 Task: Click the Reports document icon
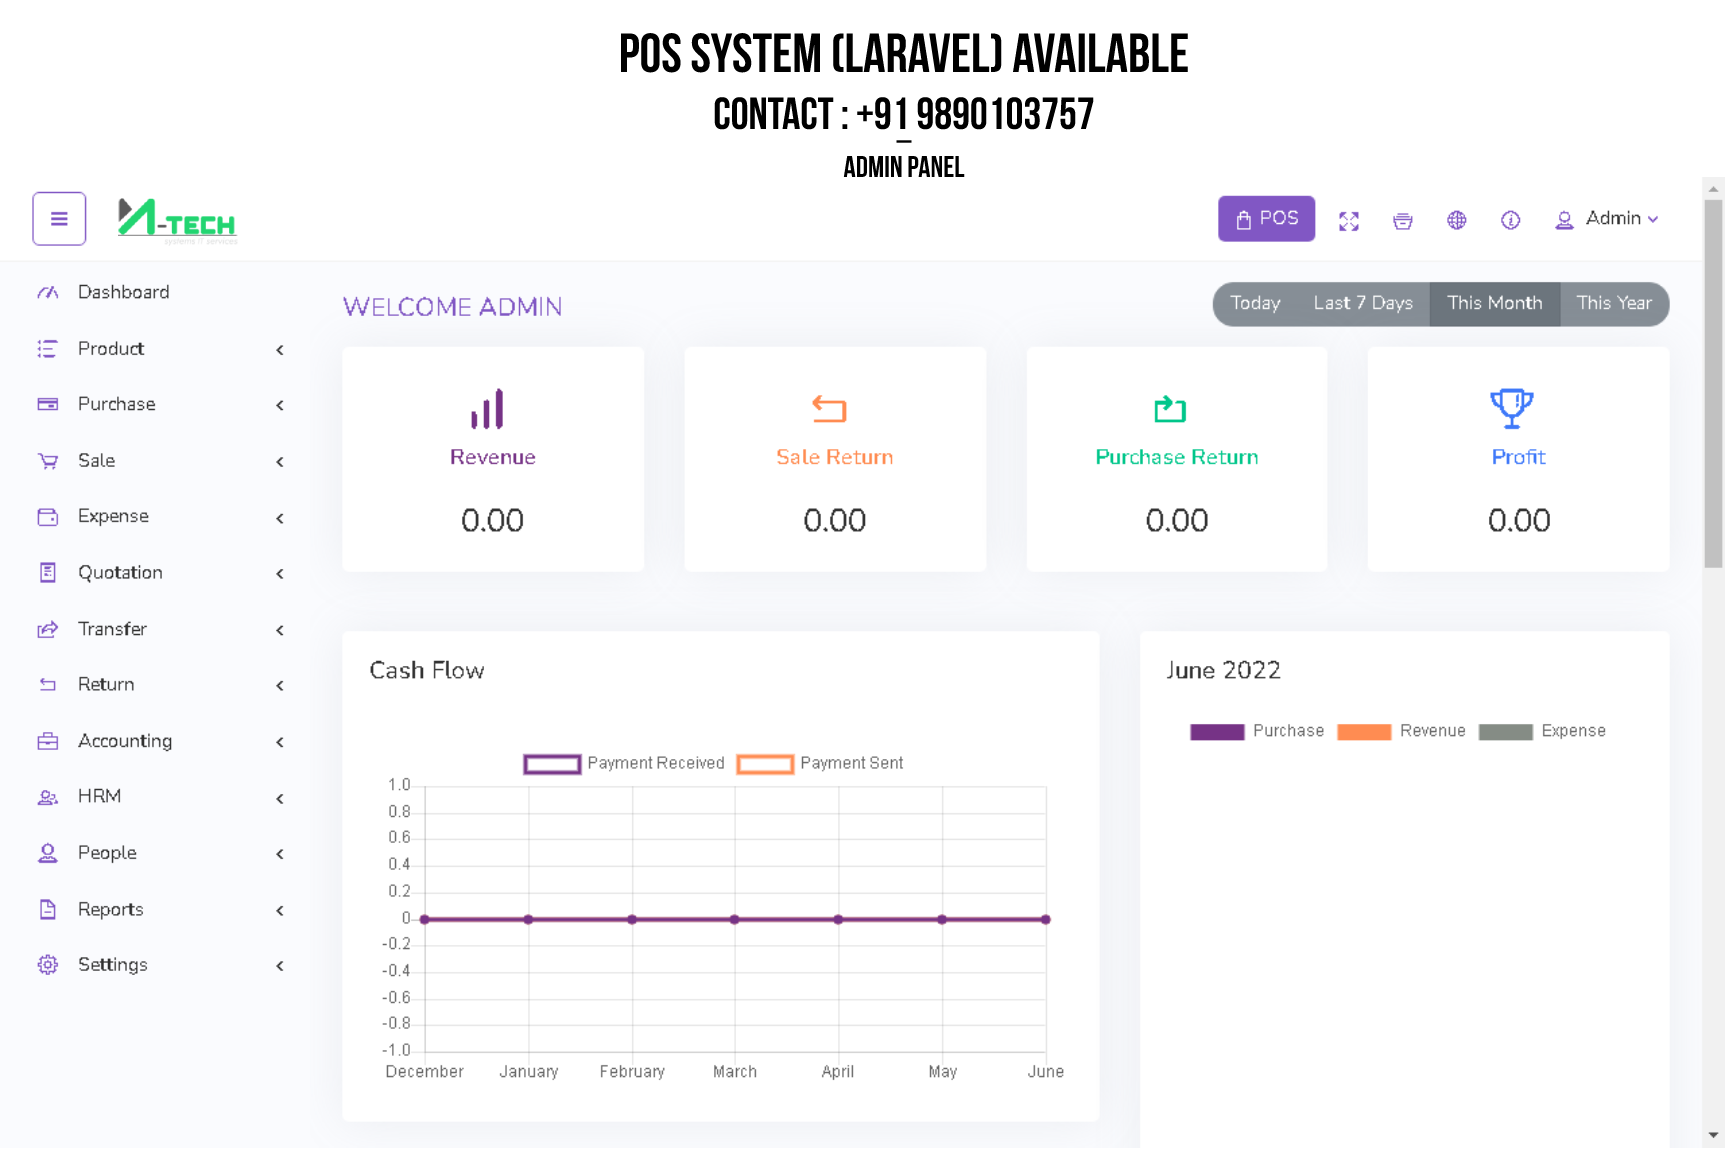point(47,909)
